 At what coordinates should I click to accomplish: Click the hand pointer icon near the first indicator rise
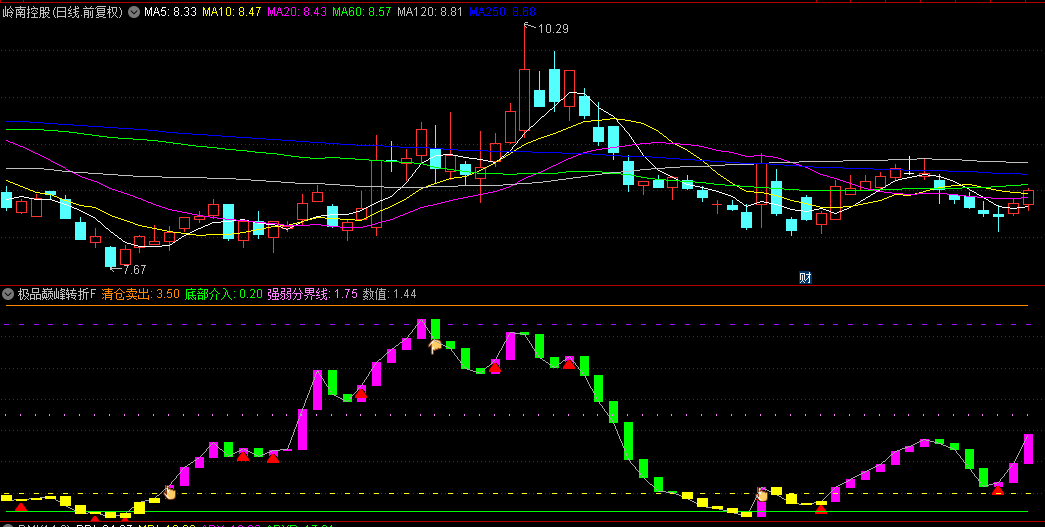pyautogui.click(x=170, y=492)
